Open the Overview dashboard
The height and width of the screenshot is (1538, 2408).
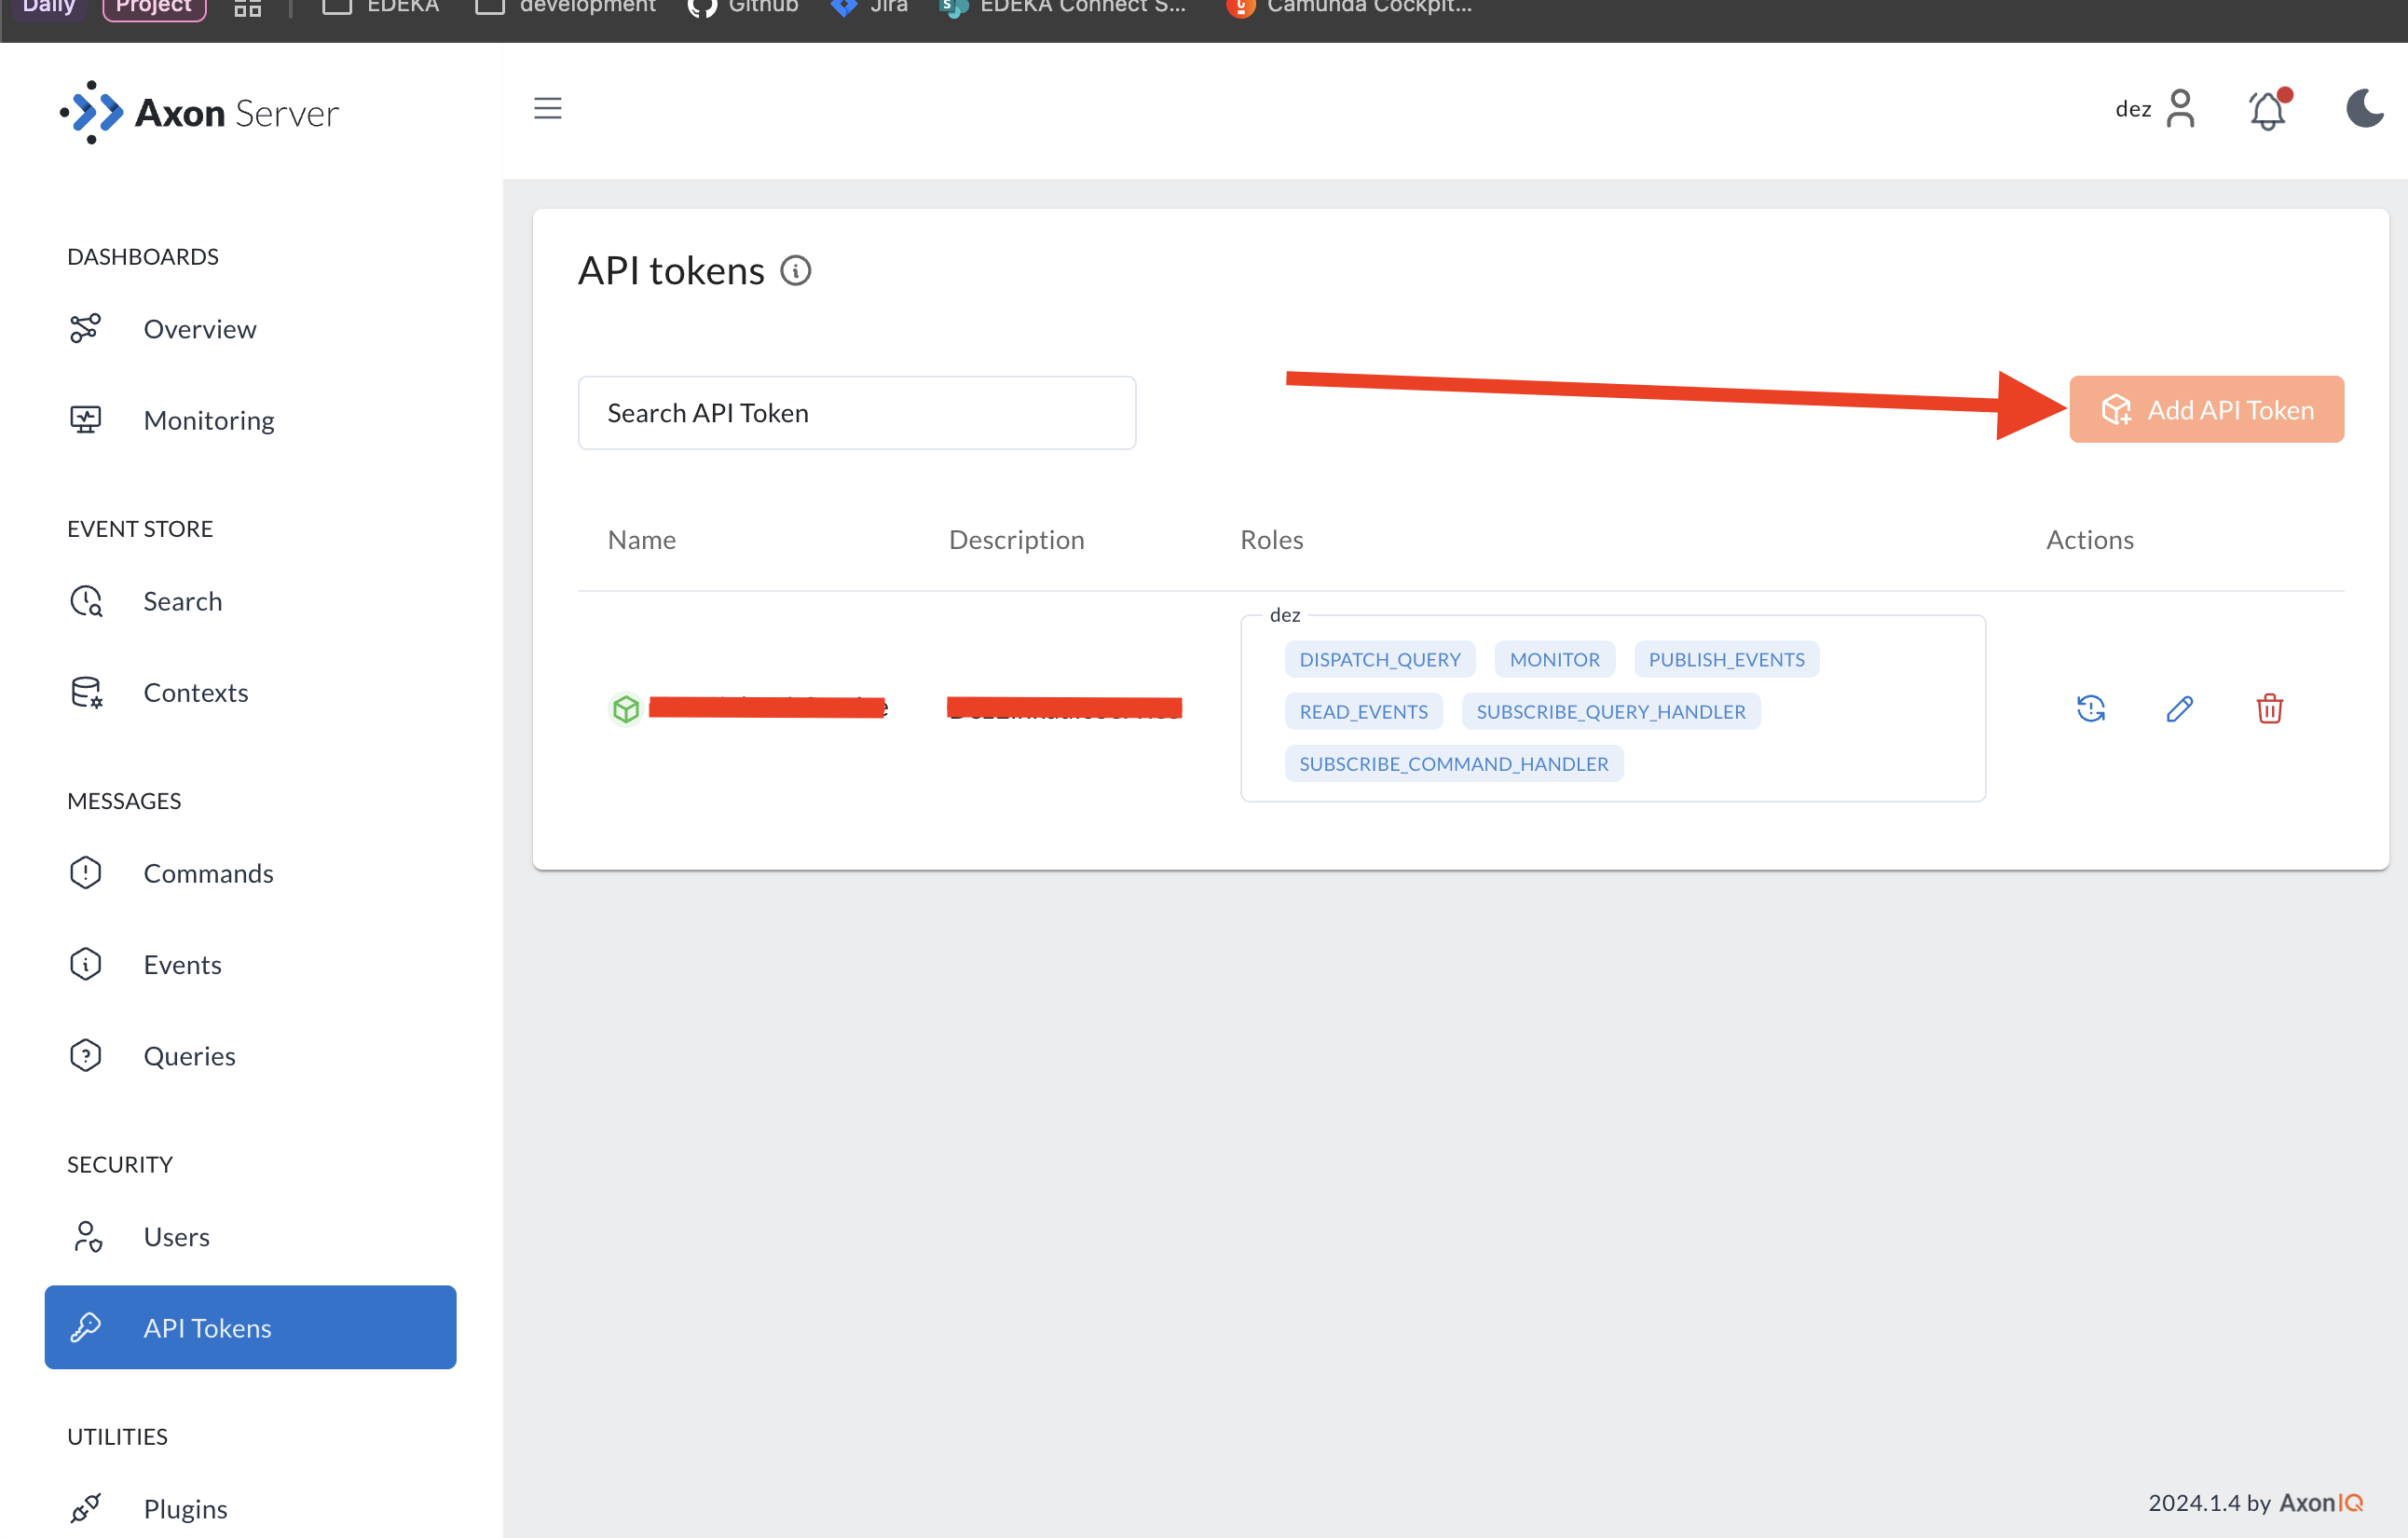pos(199,329)
